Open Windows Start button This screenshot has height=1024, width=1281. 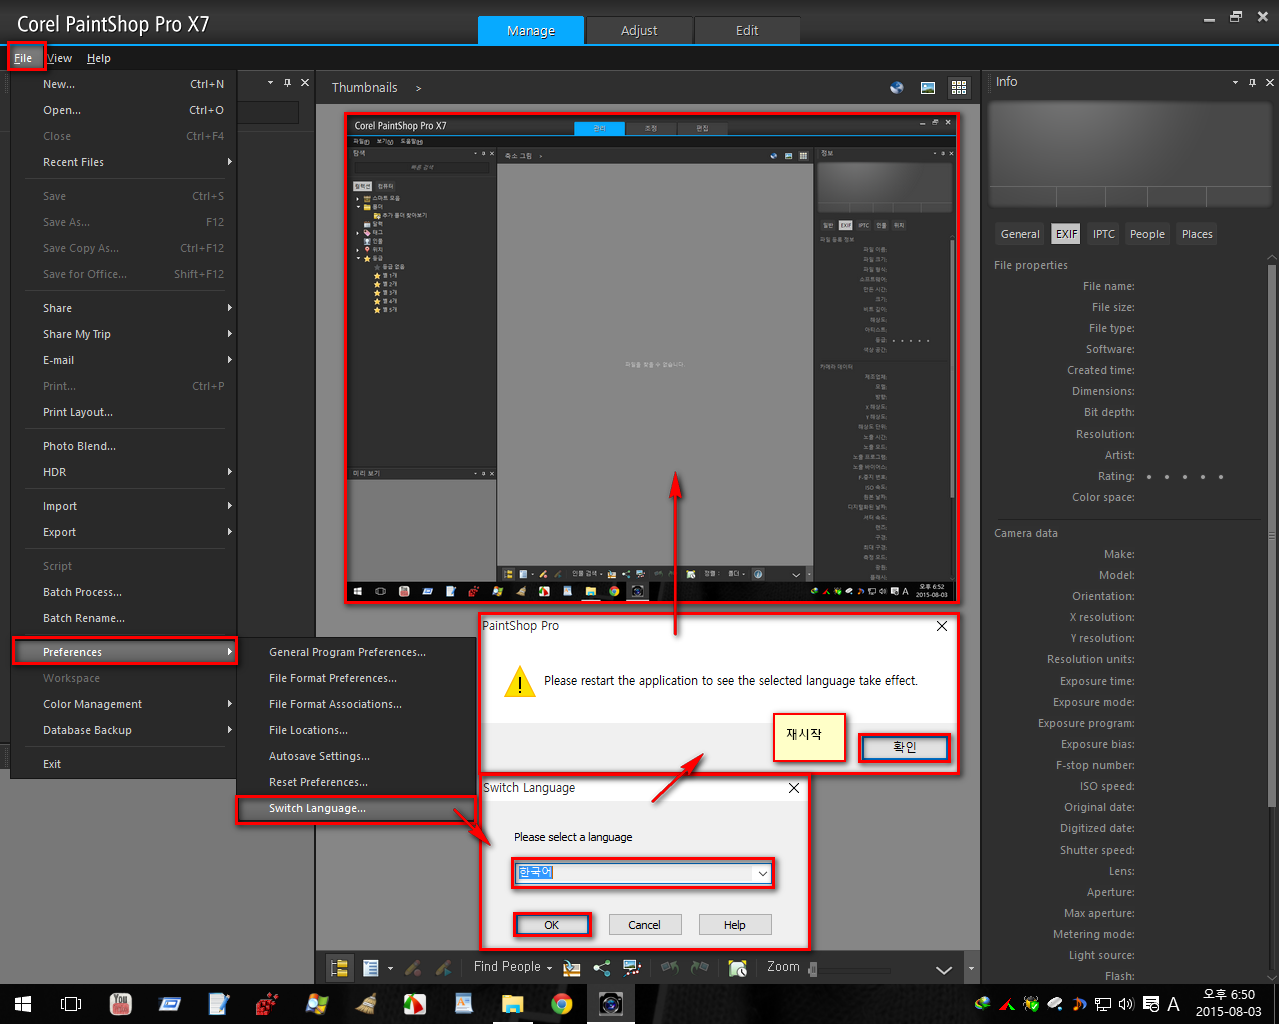(x=22, y=1004)
